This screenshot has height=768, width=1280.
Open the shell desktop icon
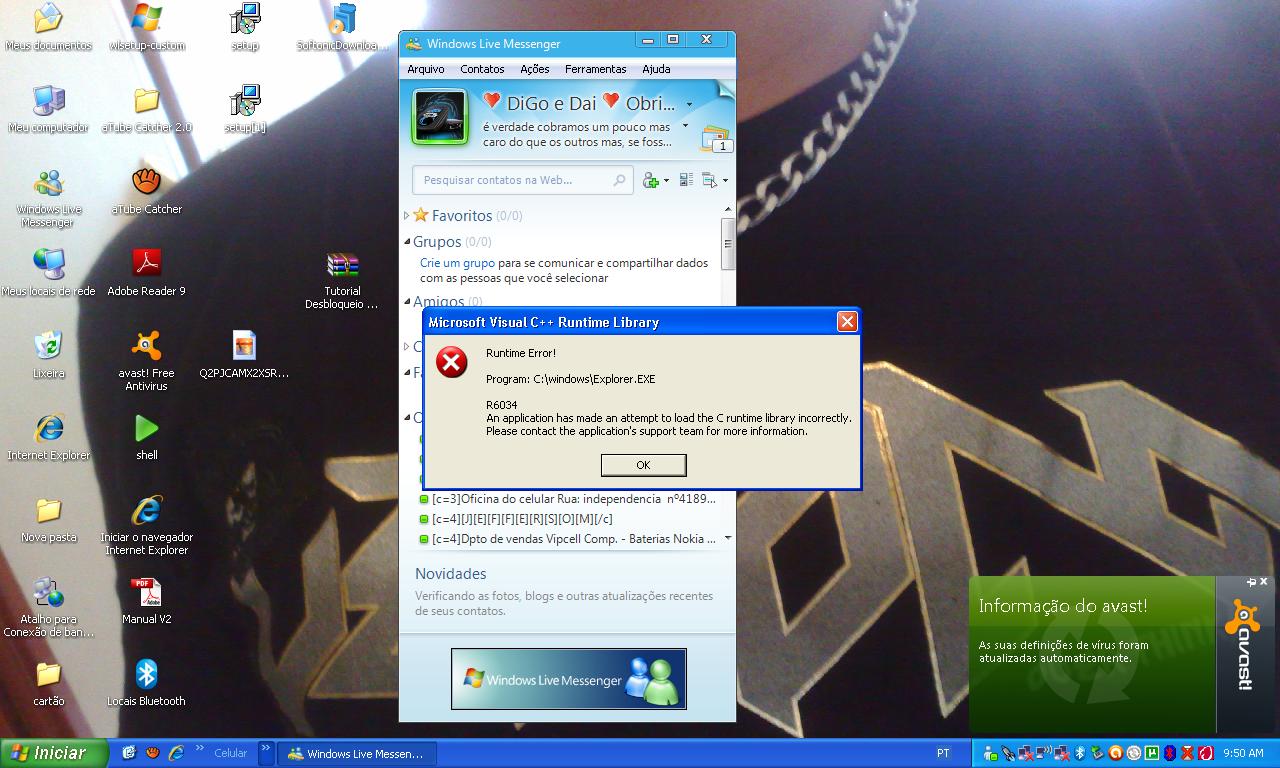pyautogui.click(x=147, y=438)
